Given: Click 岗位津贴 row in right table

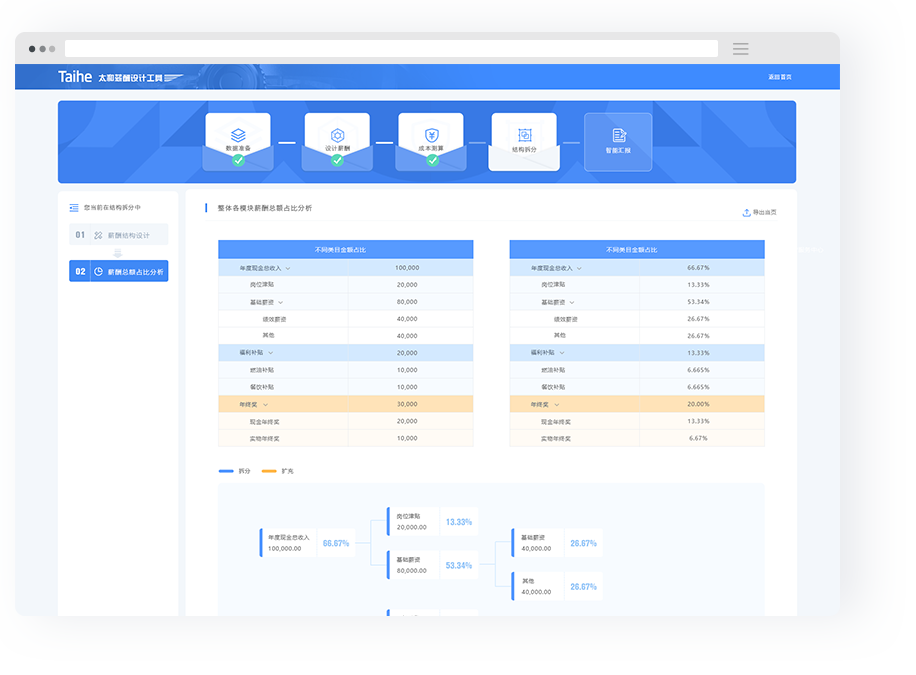Looking at the screenshot, I should 637,285.
